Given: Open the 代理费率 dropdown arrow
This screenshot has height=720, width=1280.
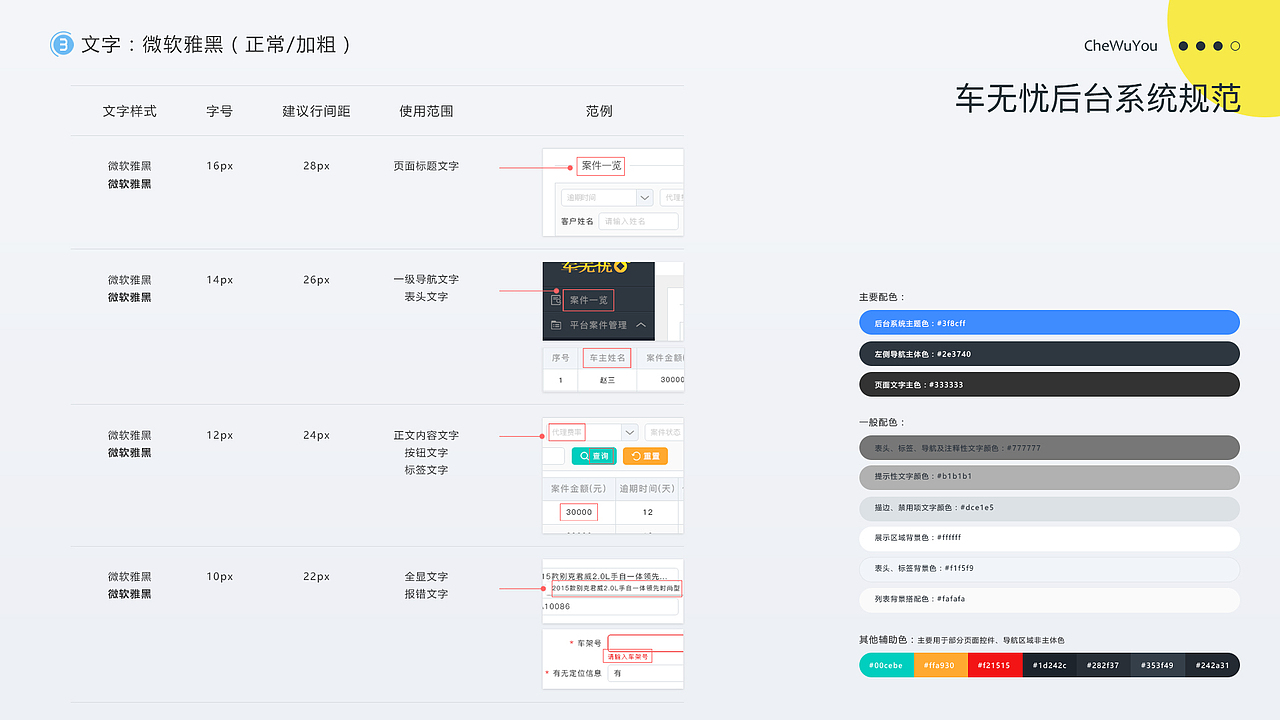Looking at the screenshot, I should point(629,432).
